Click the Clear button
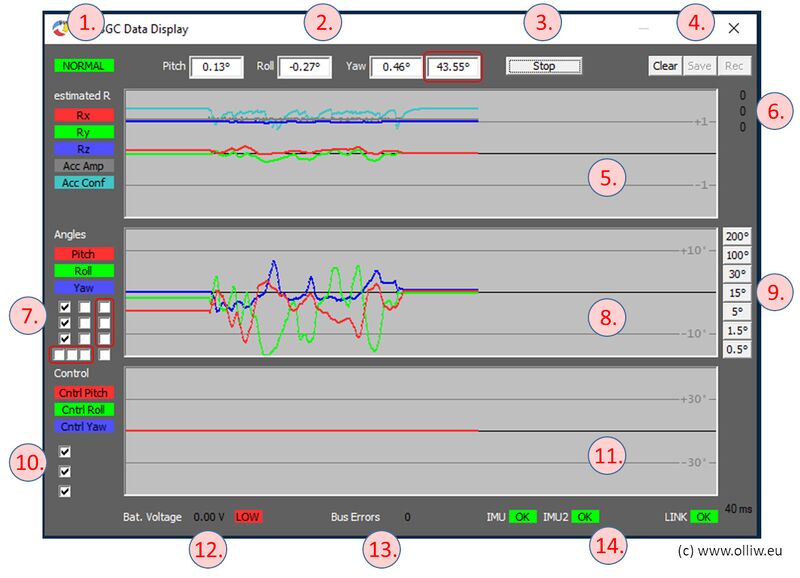800x578 pixels. coord(665,66)
